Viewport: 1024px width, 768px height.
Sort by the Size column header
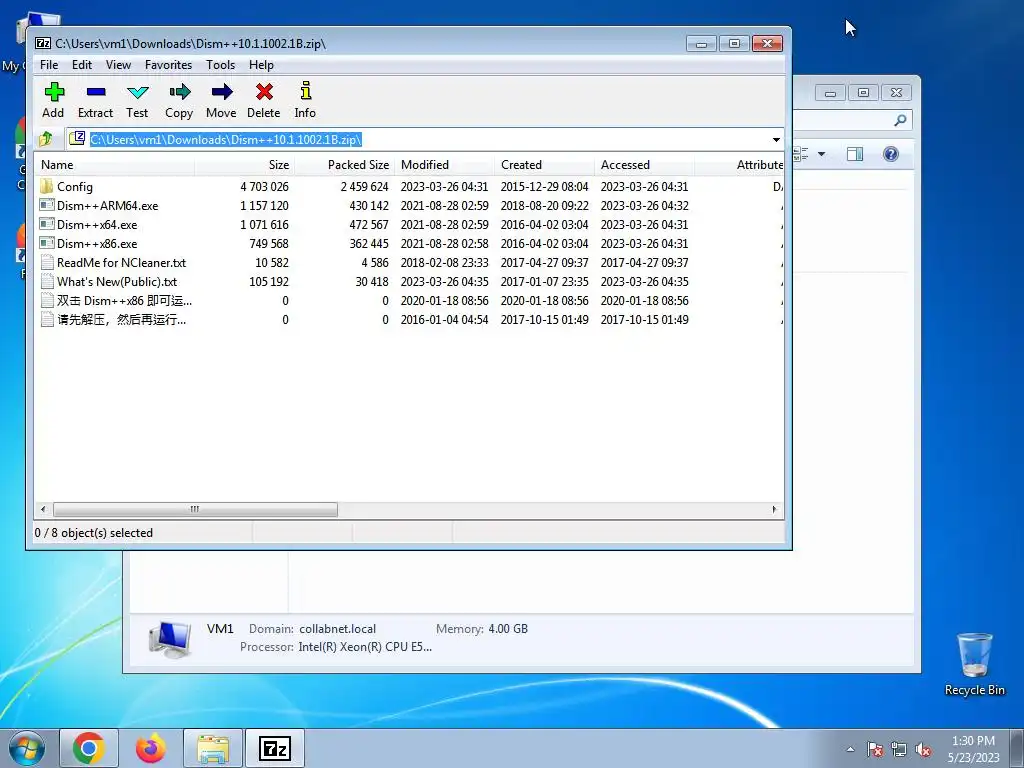click(244, 165)
